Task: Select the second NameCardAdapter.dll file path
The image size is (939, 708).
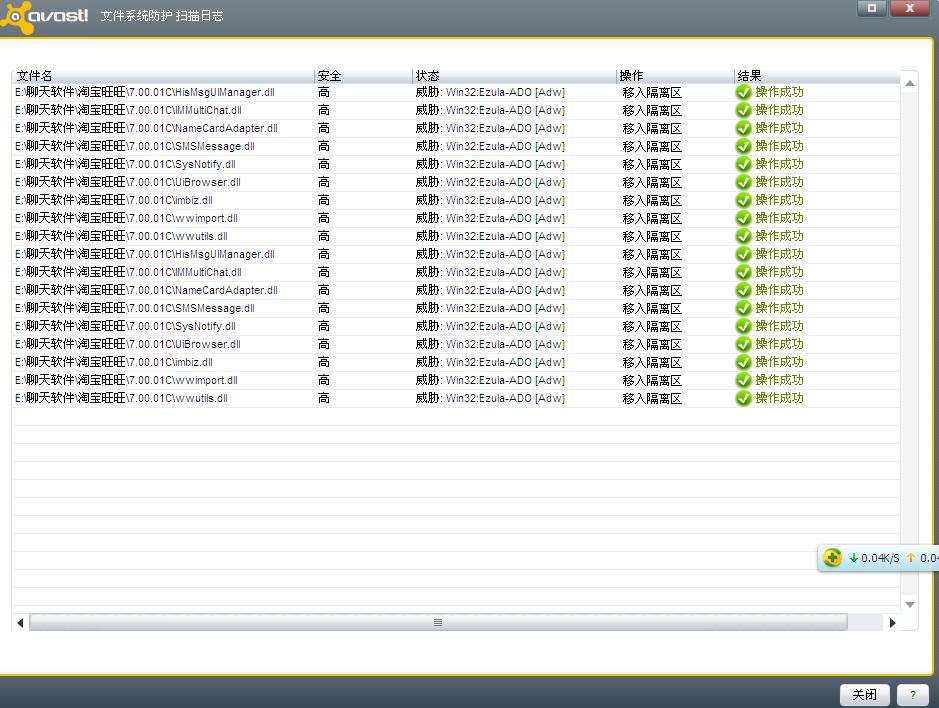Action: pos(146,290)
